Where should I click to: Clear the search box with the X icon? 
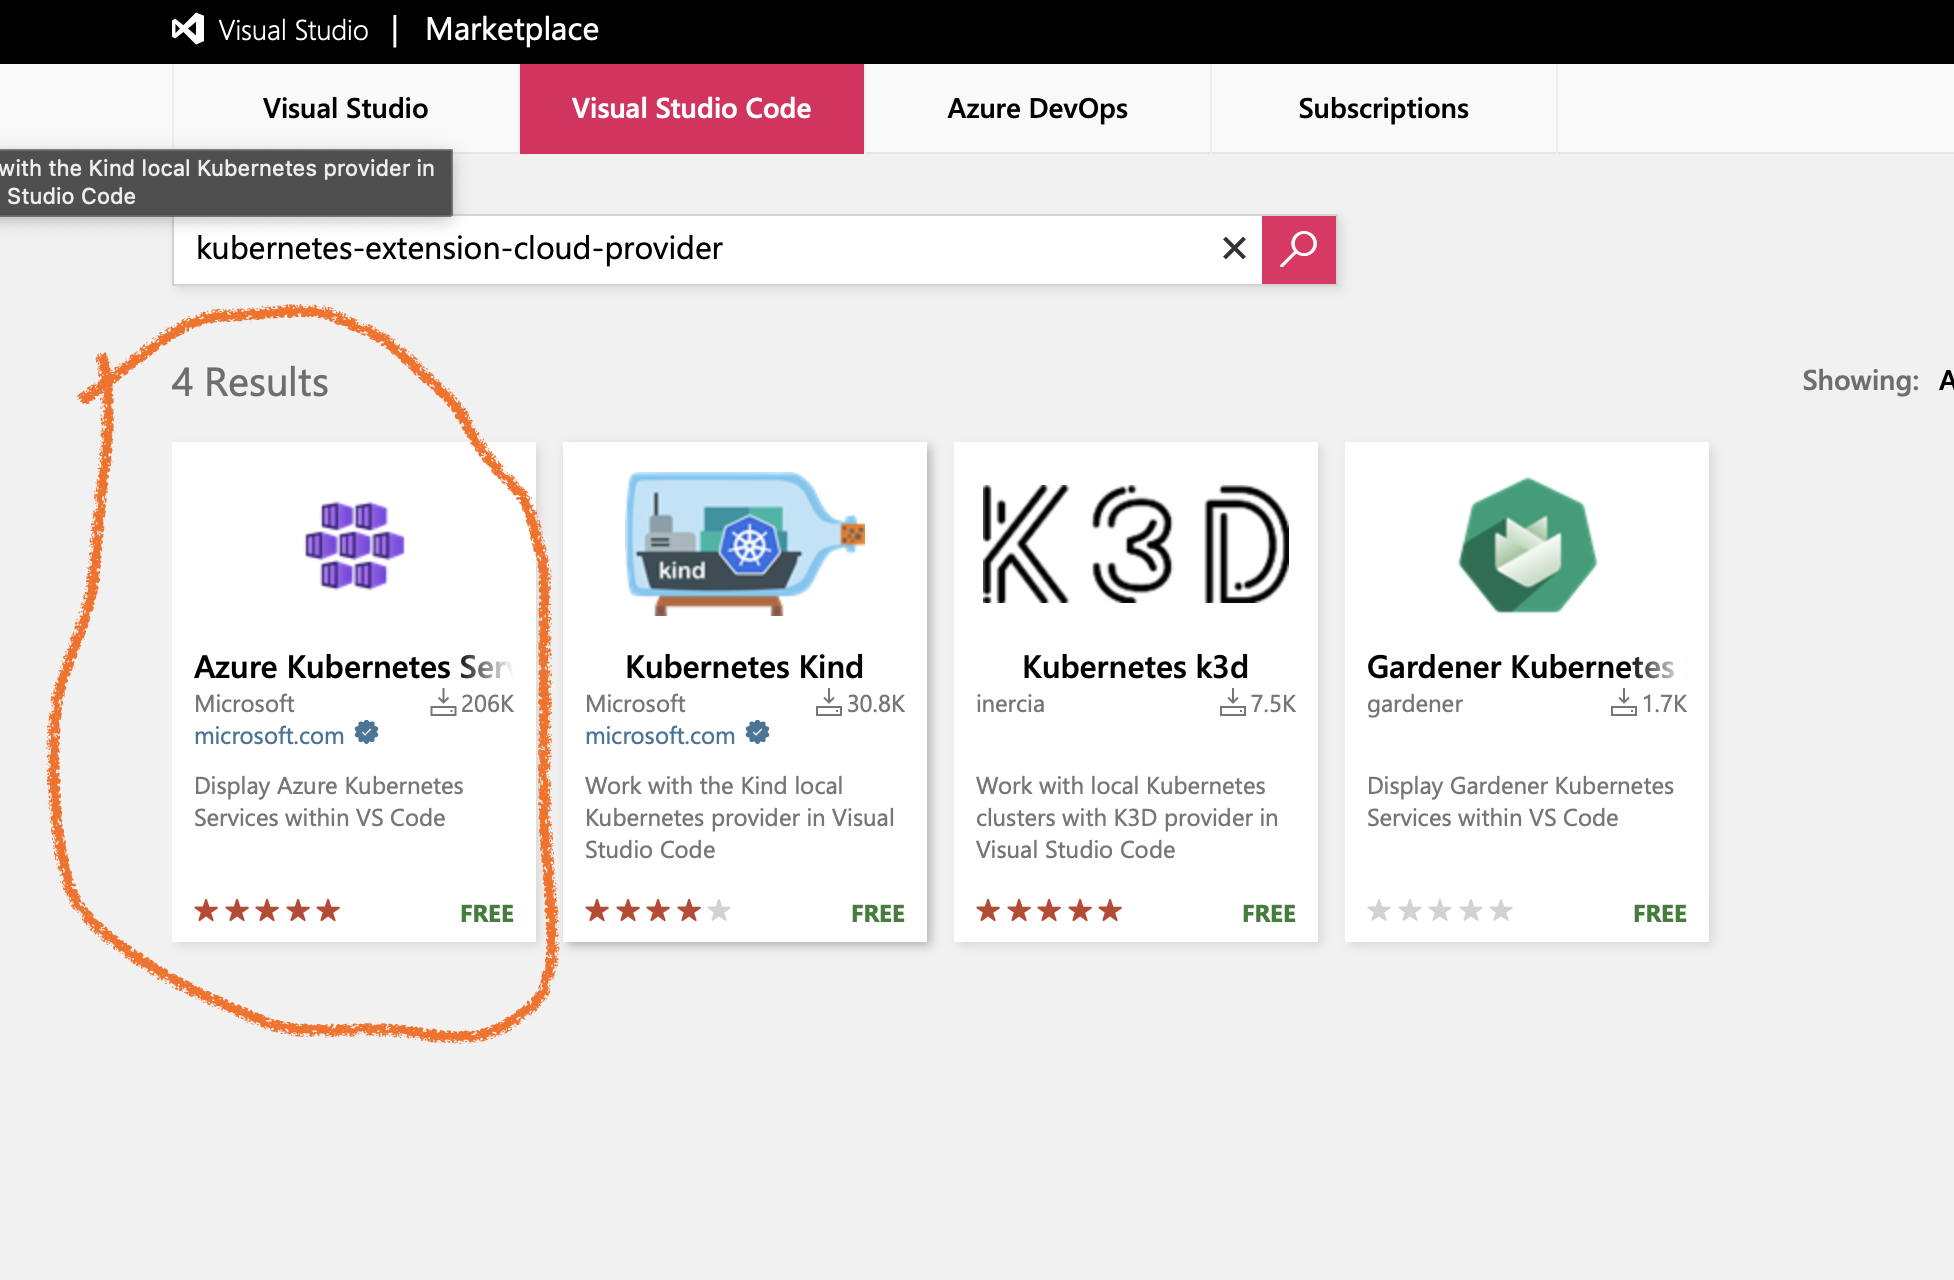pos(1233,249)
